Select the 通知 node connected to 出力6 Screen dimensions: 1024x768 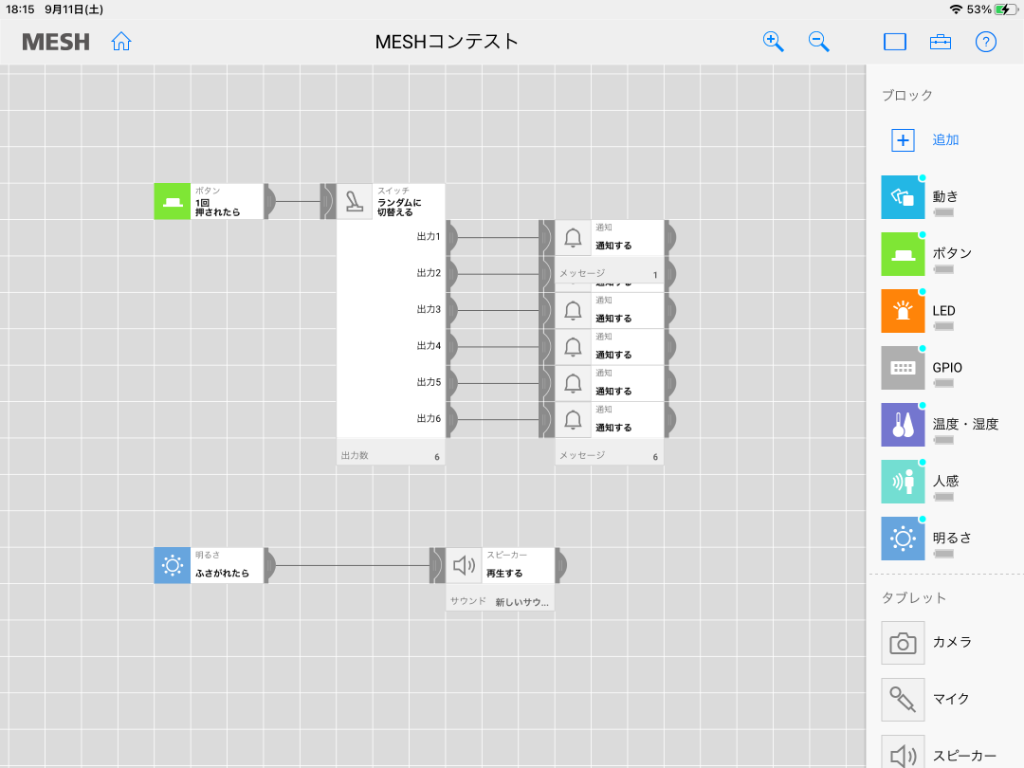point(609,419)
